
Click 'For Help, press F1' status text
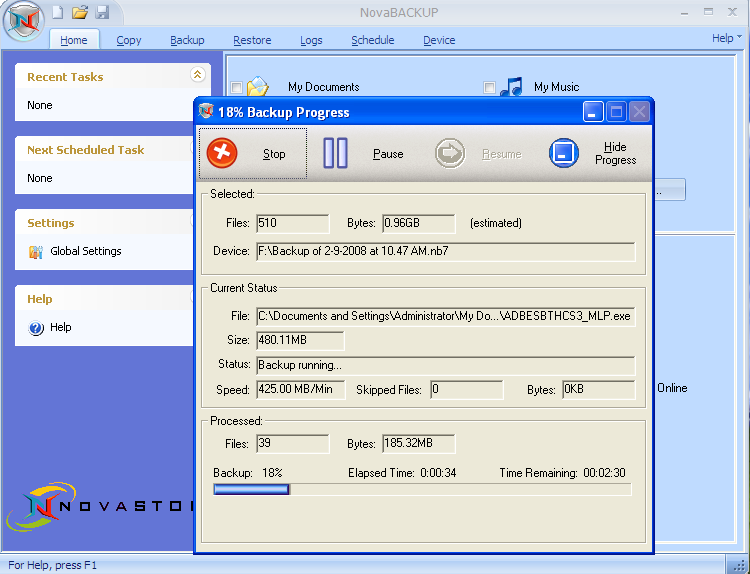tap(53, 565)
